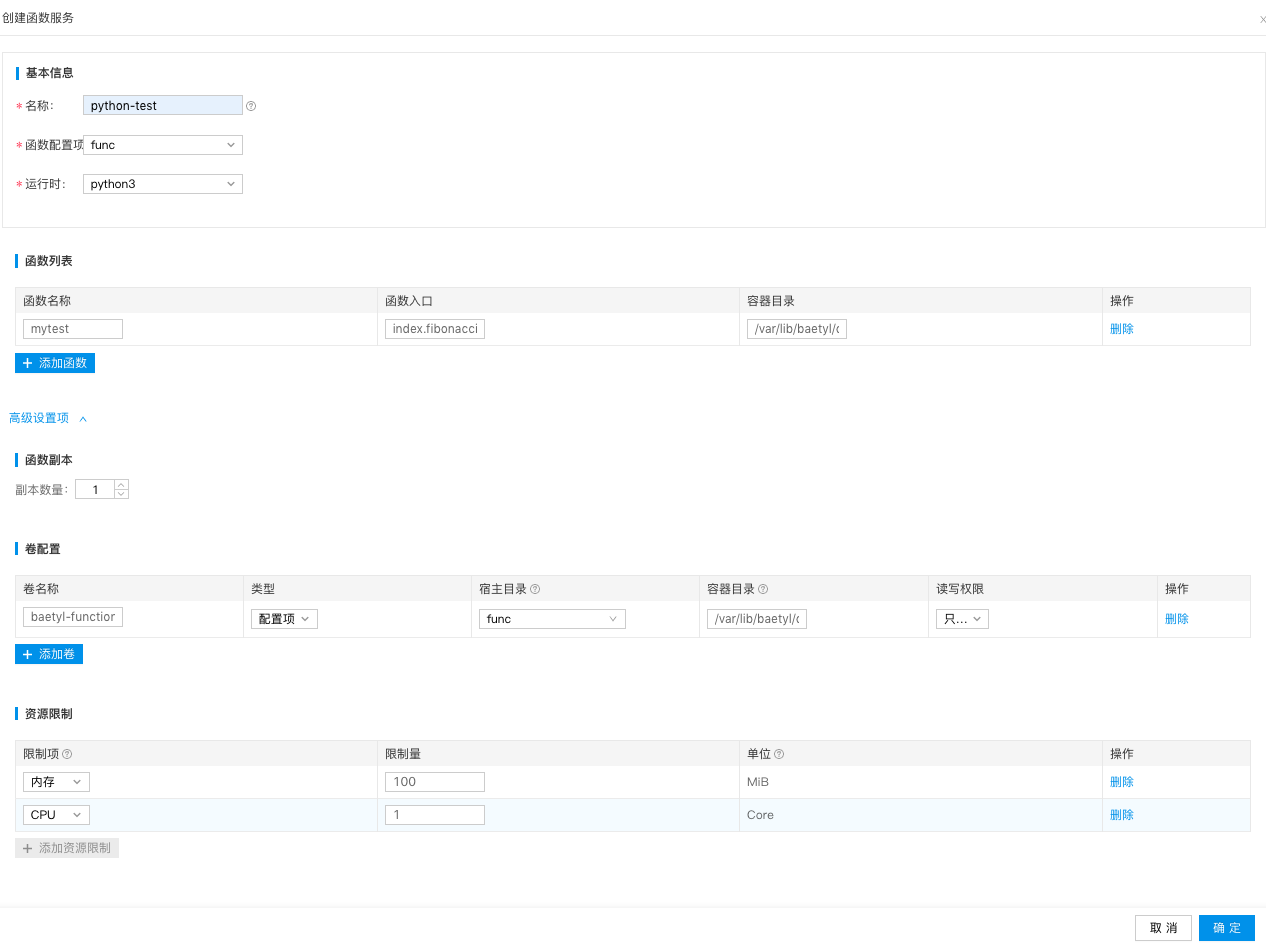Viewport: 1266px width, 945px height.
Task: Click the MiB unit text
Action: tap(758, 782)
